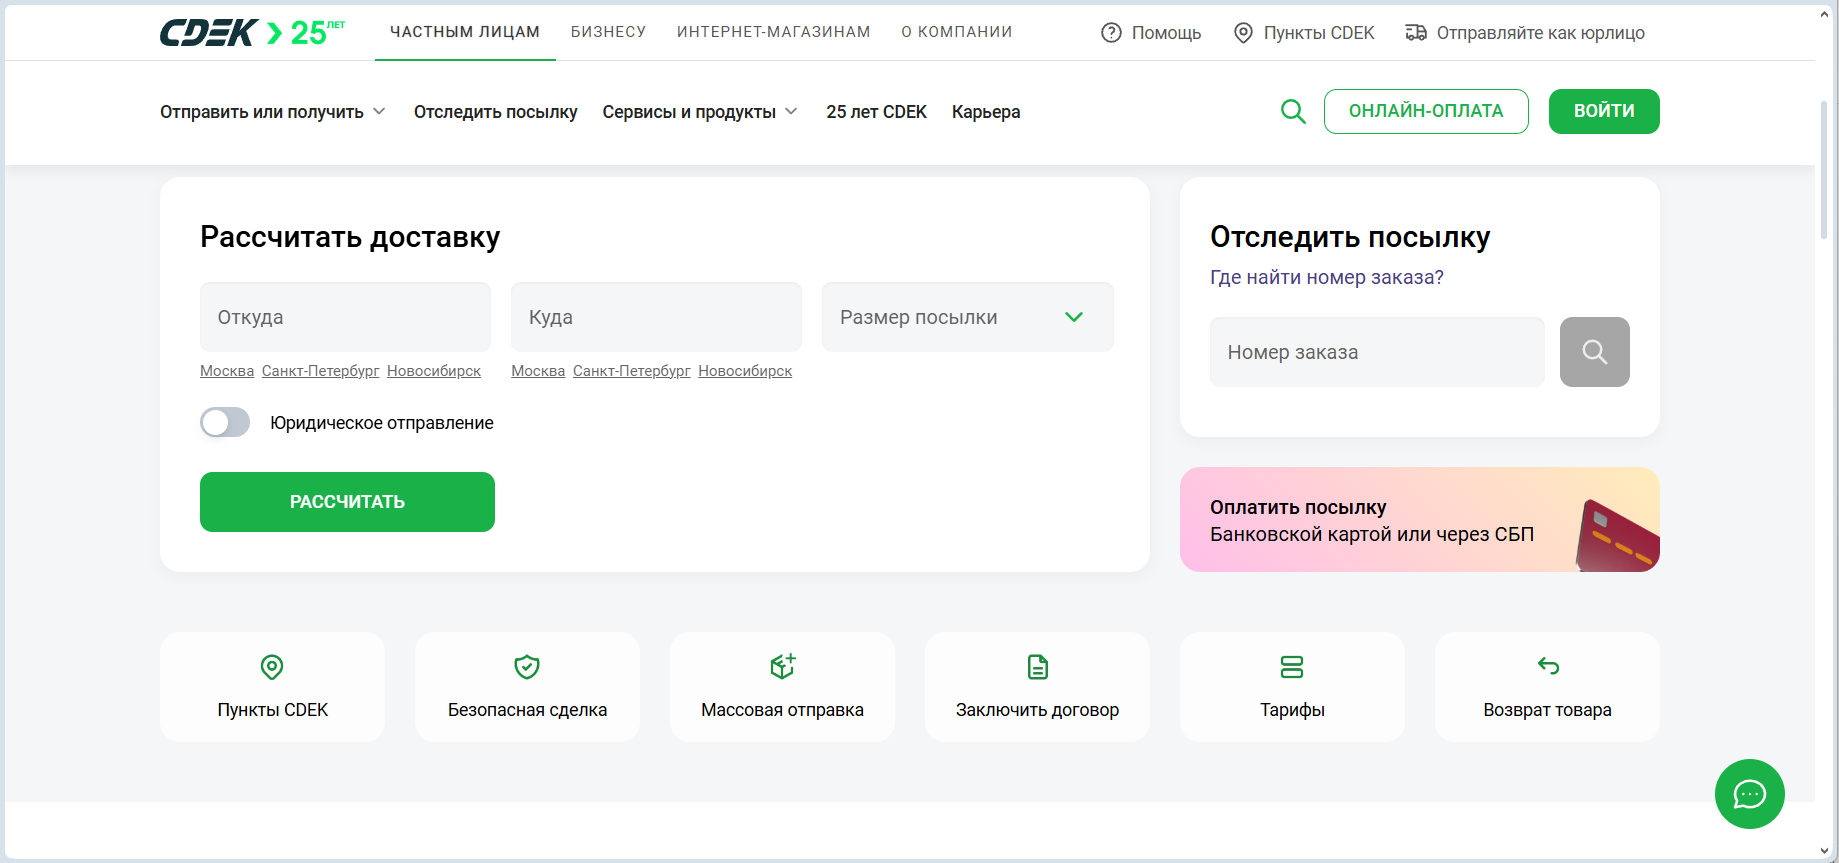Pick Санкт-Петербург under the Откуда field
Viewport: 1839px width, 863px height.
[321, 371]
